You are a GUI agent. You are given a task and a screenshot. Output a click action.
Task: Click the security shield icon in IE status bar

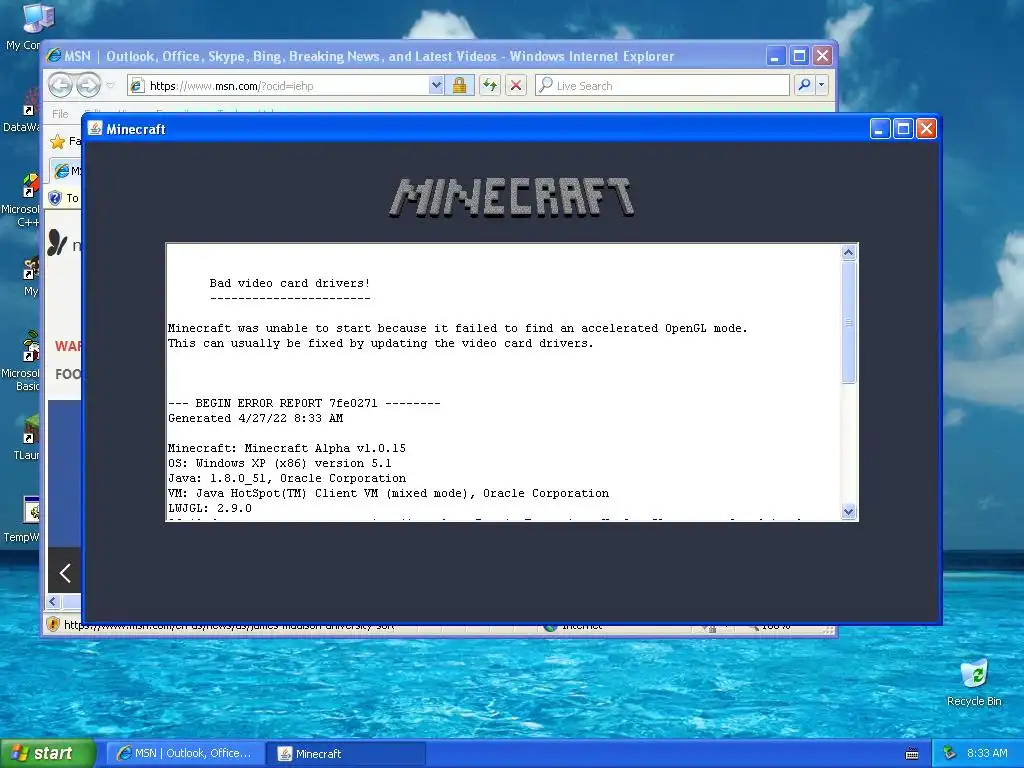click(54, 625)
